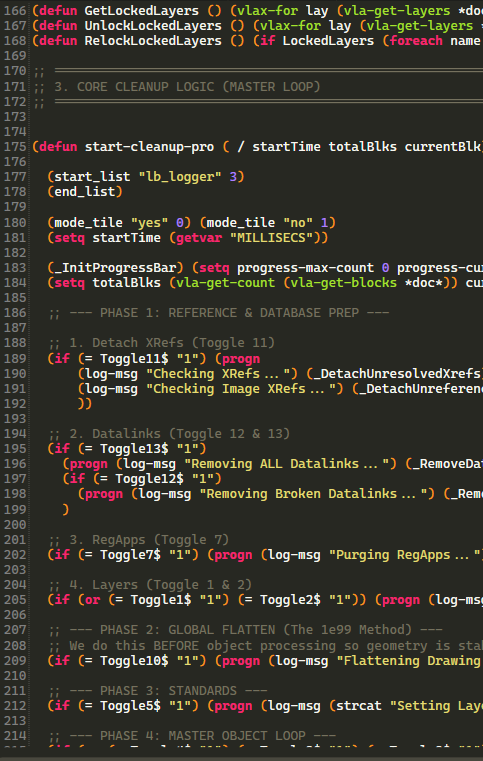Click the vla-get-blocks function

click(x=343, y=283)
